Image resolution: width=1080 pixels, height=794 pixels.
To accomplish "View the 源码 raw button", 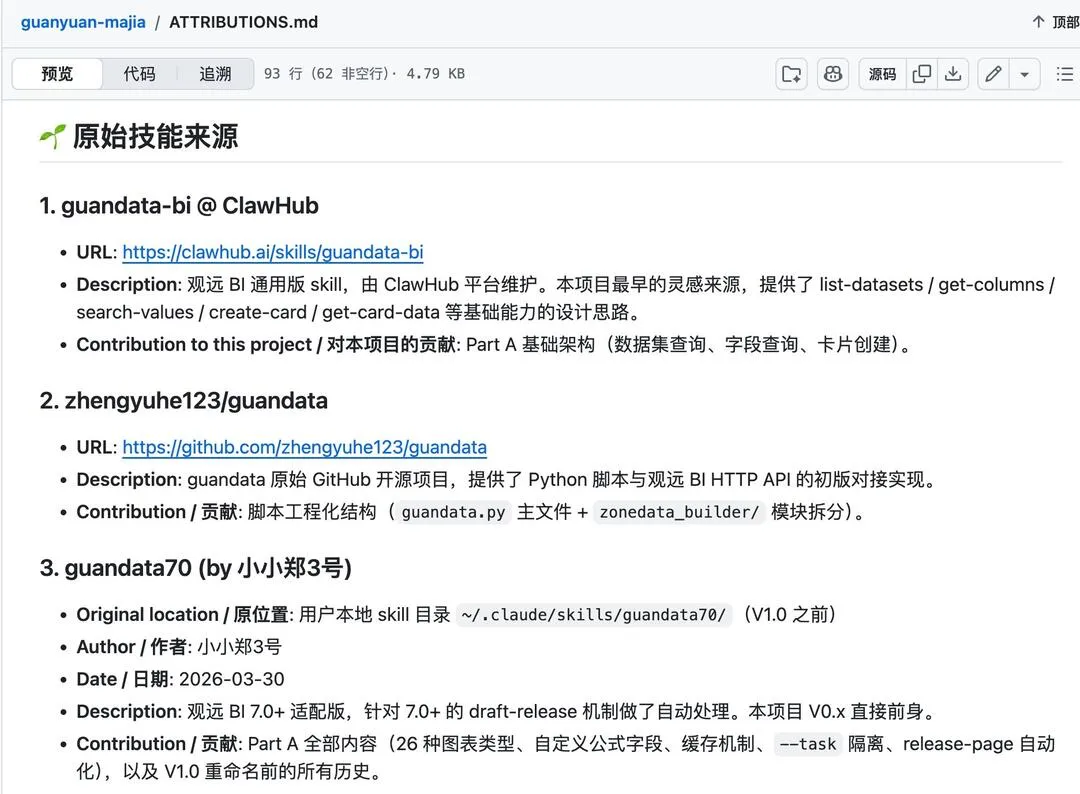I will pyautogui.click(x=882, y=74).
